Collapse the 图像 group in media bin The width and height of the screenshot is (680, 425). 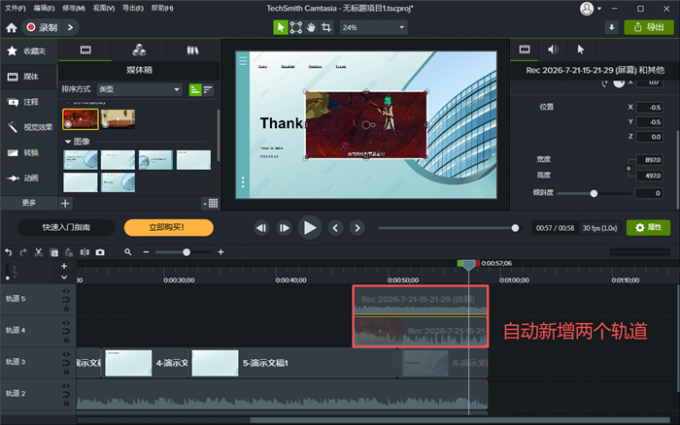click(68, 141)
